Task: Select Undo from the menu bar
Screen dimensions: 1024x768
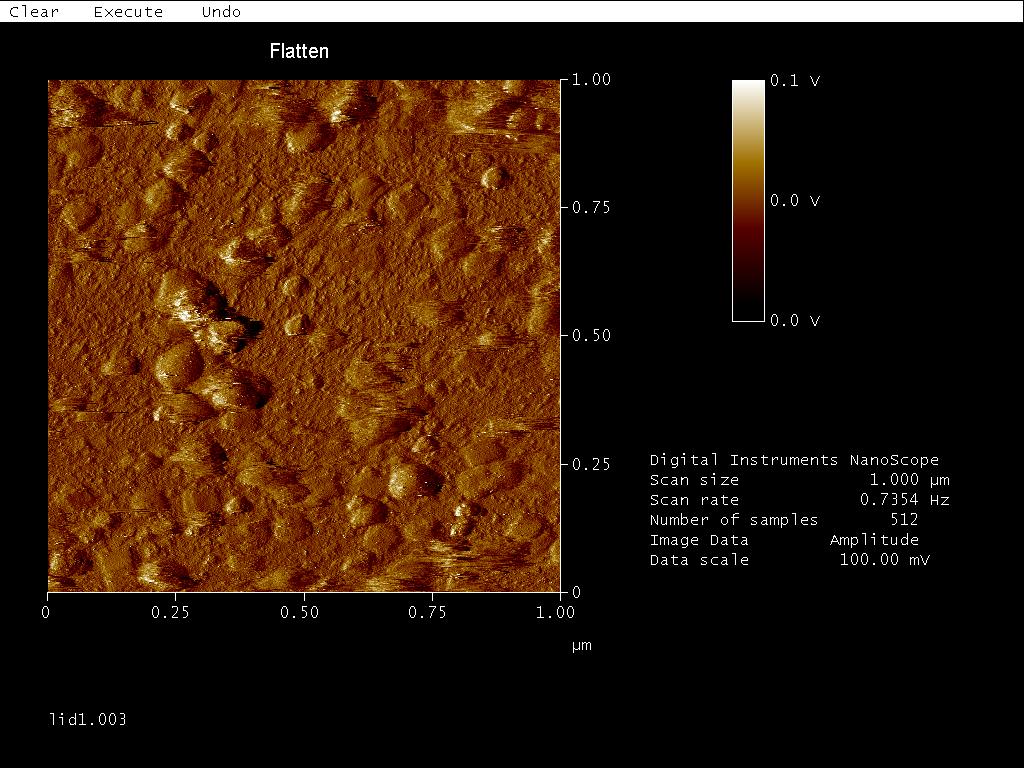Action: click(x=221, y=12)
